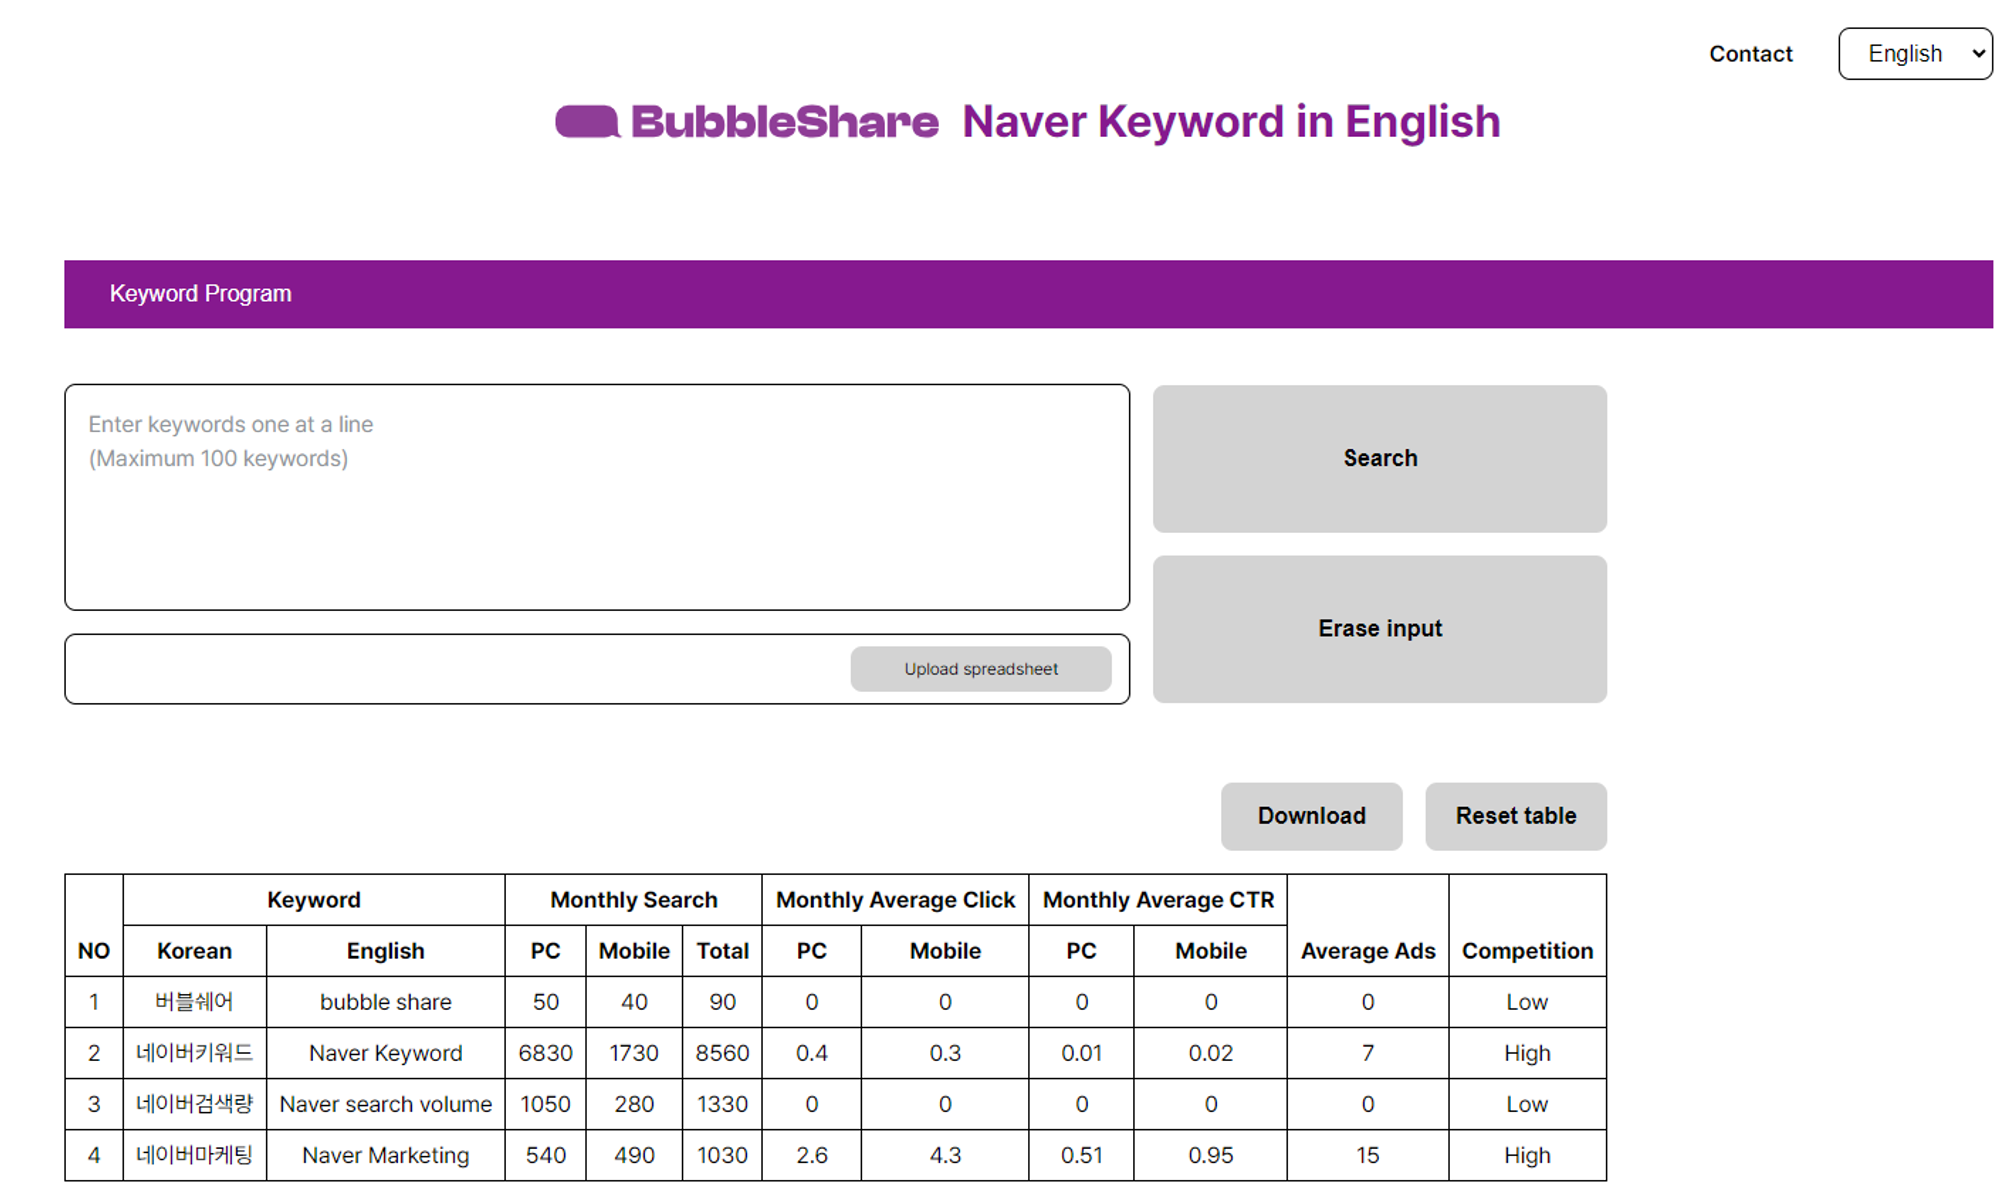Select the Naver search volume cell

[x=385, y=1104]
